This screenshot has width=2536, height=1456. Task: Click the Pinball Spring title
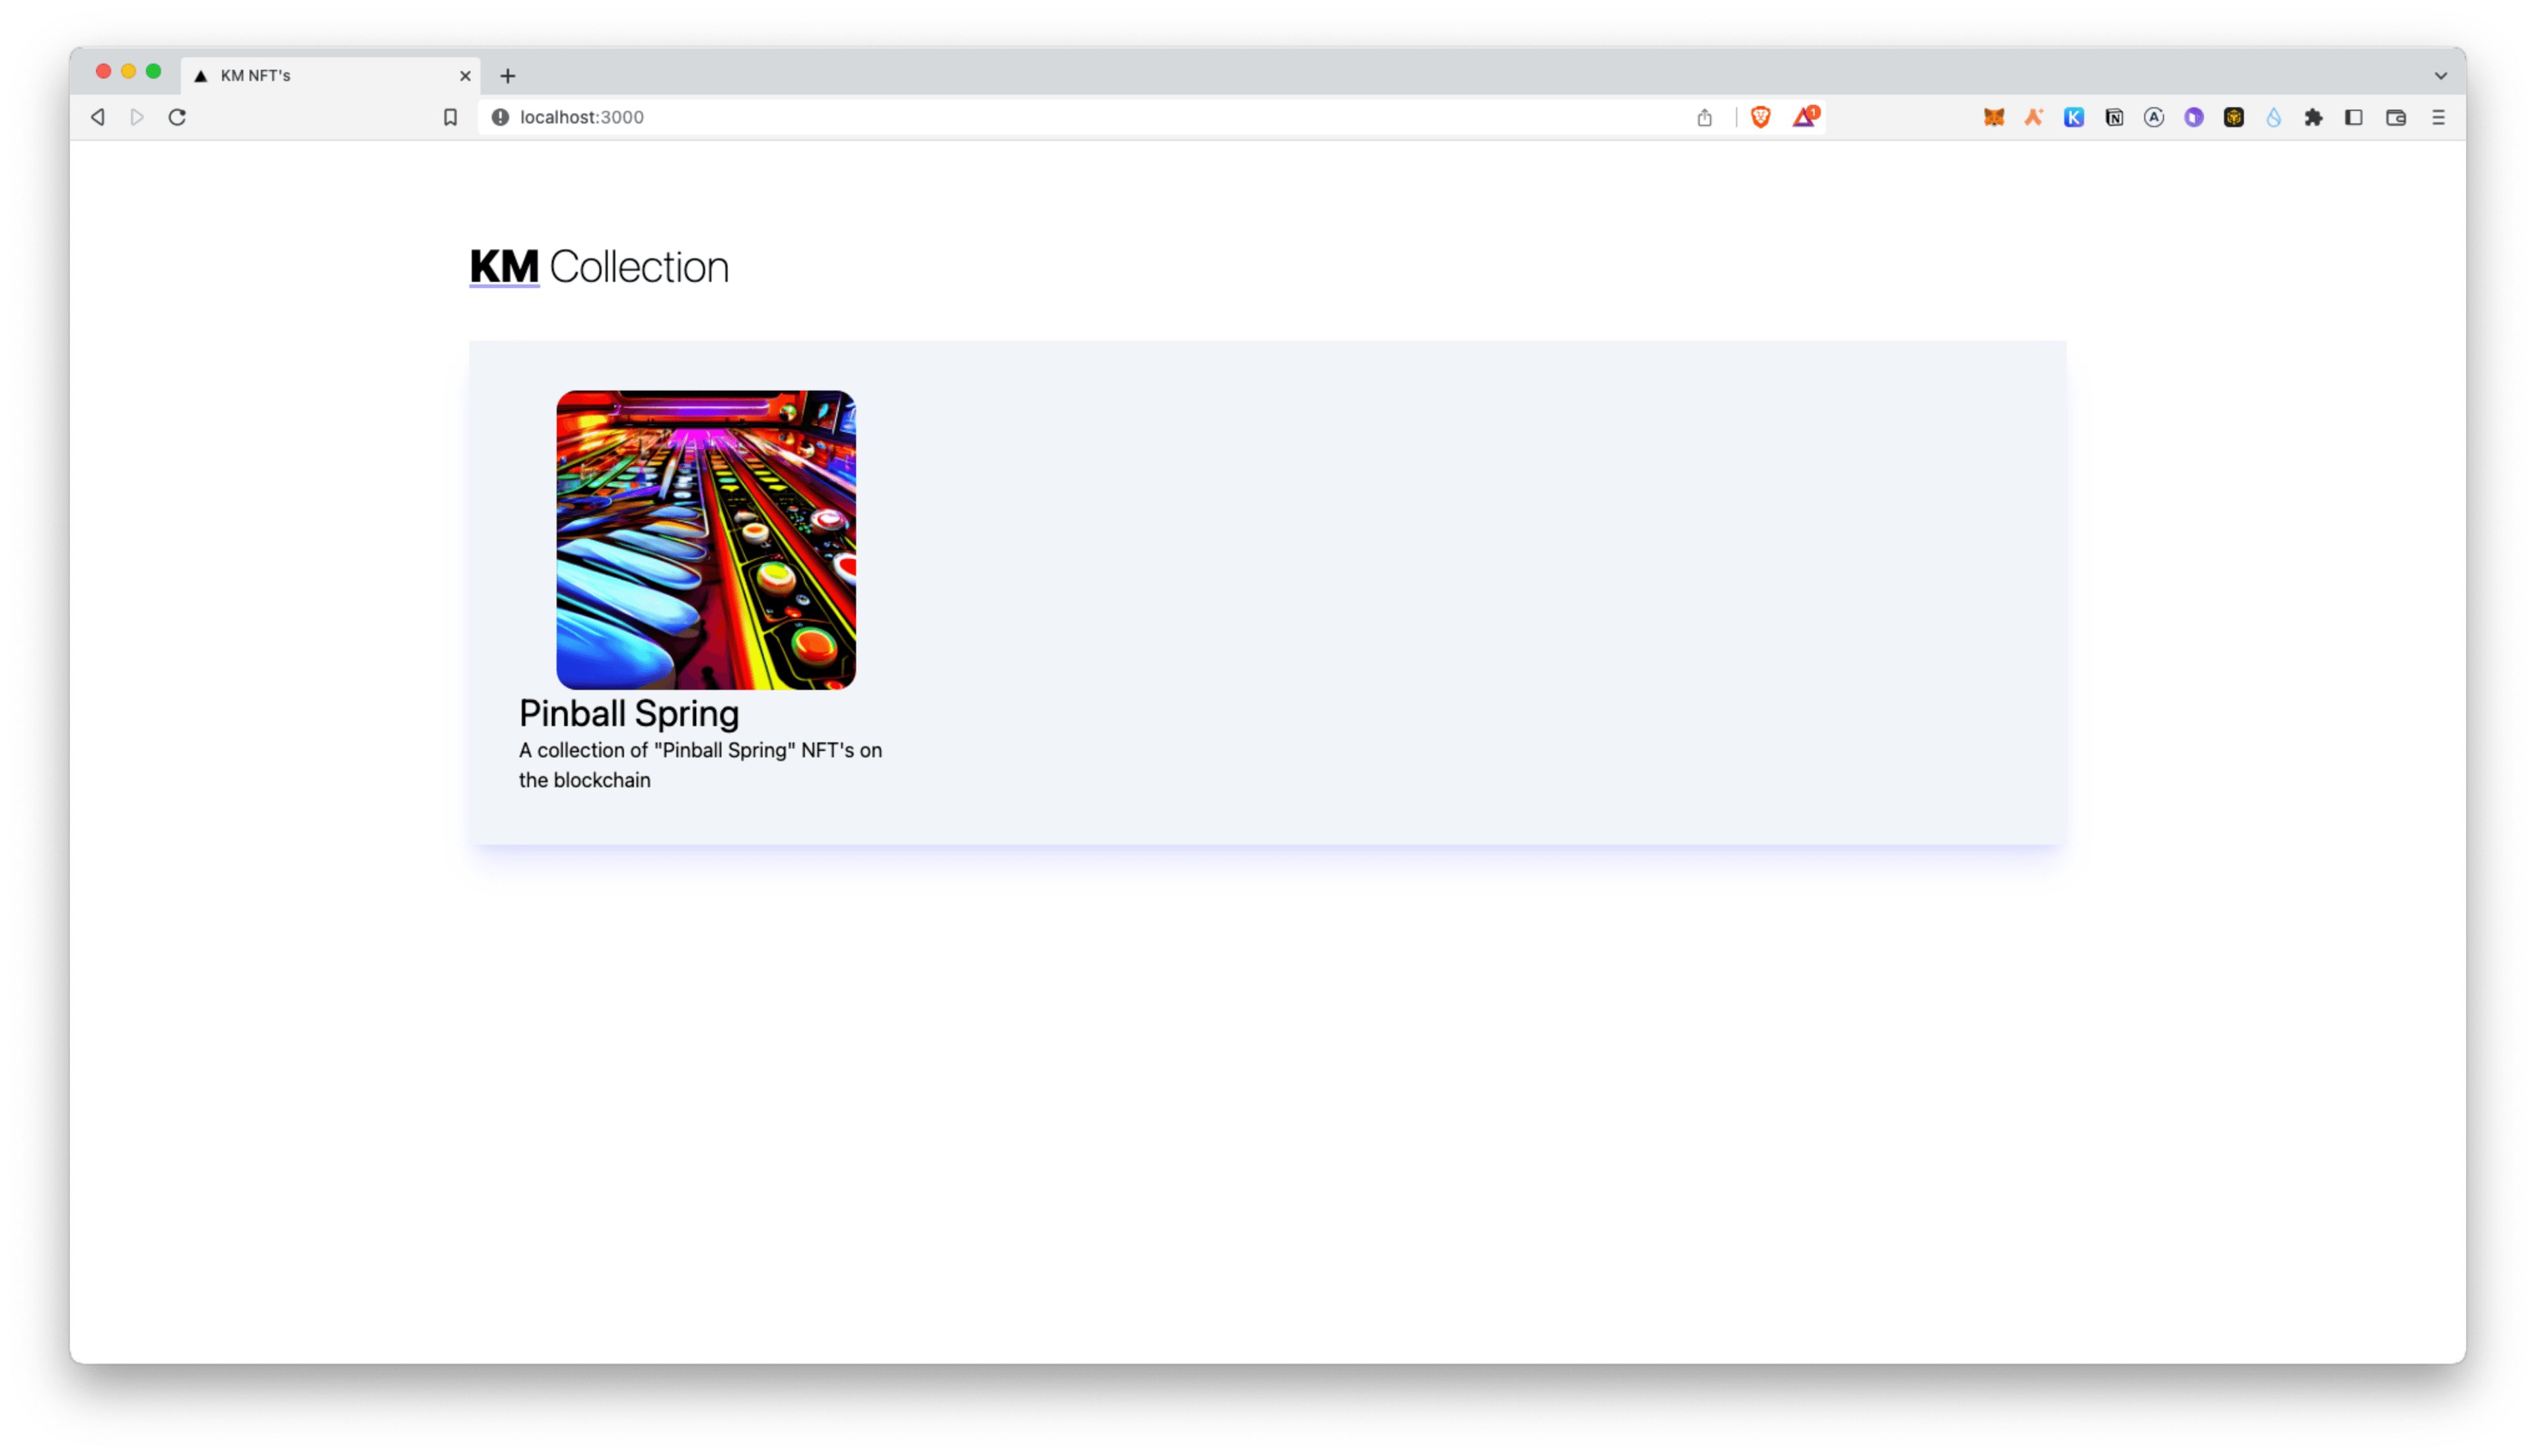click(x=629, y=714)
